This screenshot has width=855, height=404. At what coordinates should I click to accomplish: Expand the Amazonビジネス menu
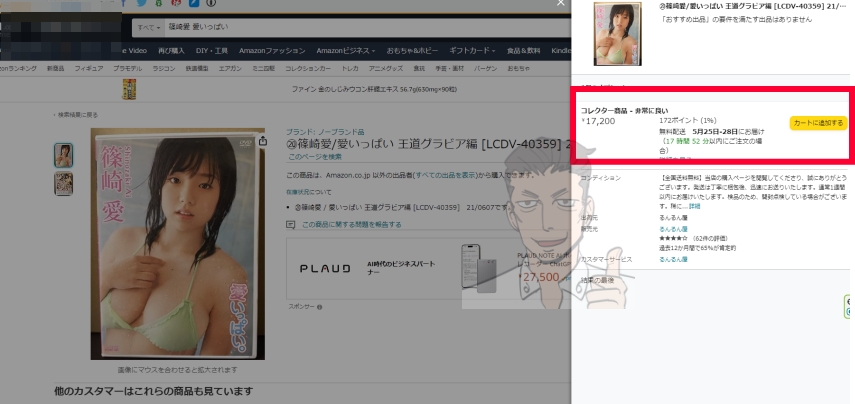pos(345,50)
